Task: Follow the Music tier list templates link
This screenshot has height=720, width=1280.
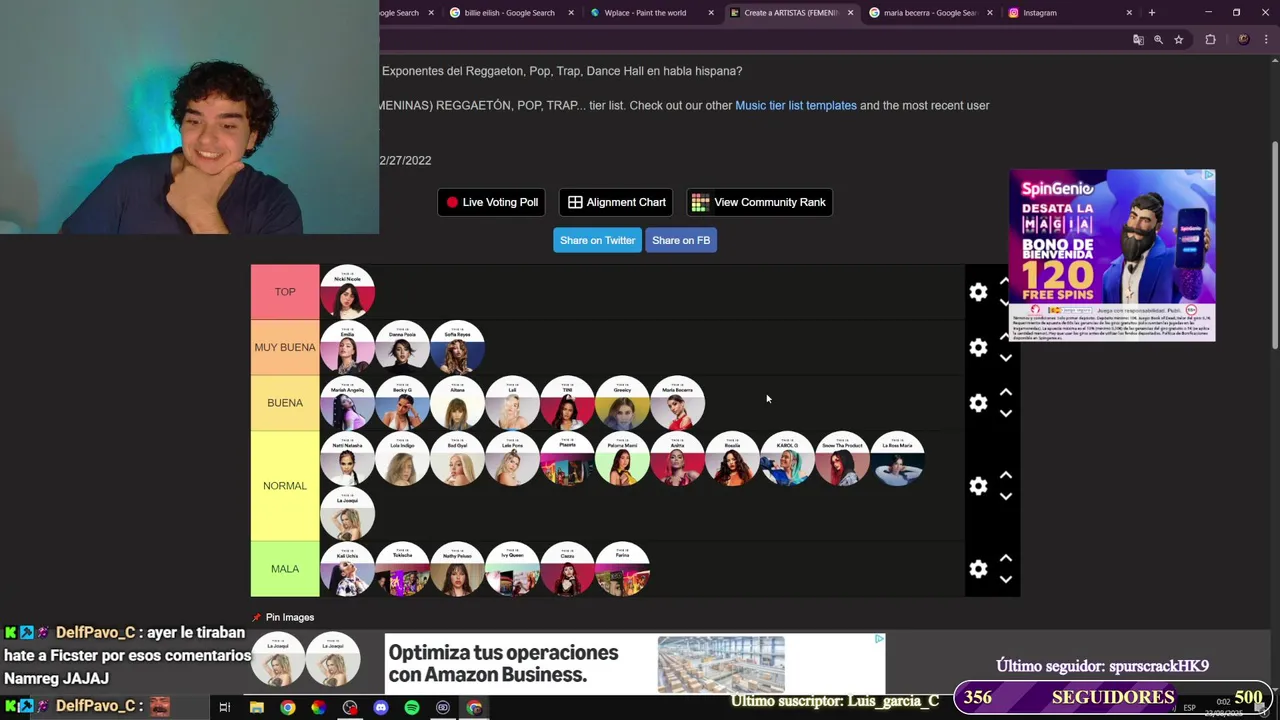Action: coord(796,105)
